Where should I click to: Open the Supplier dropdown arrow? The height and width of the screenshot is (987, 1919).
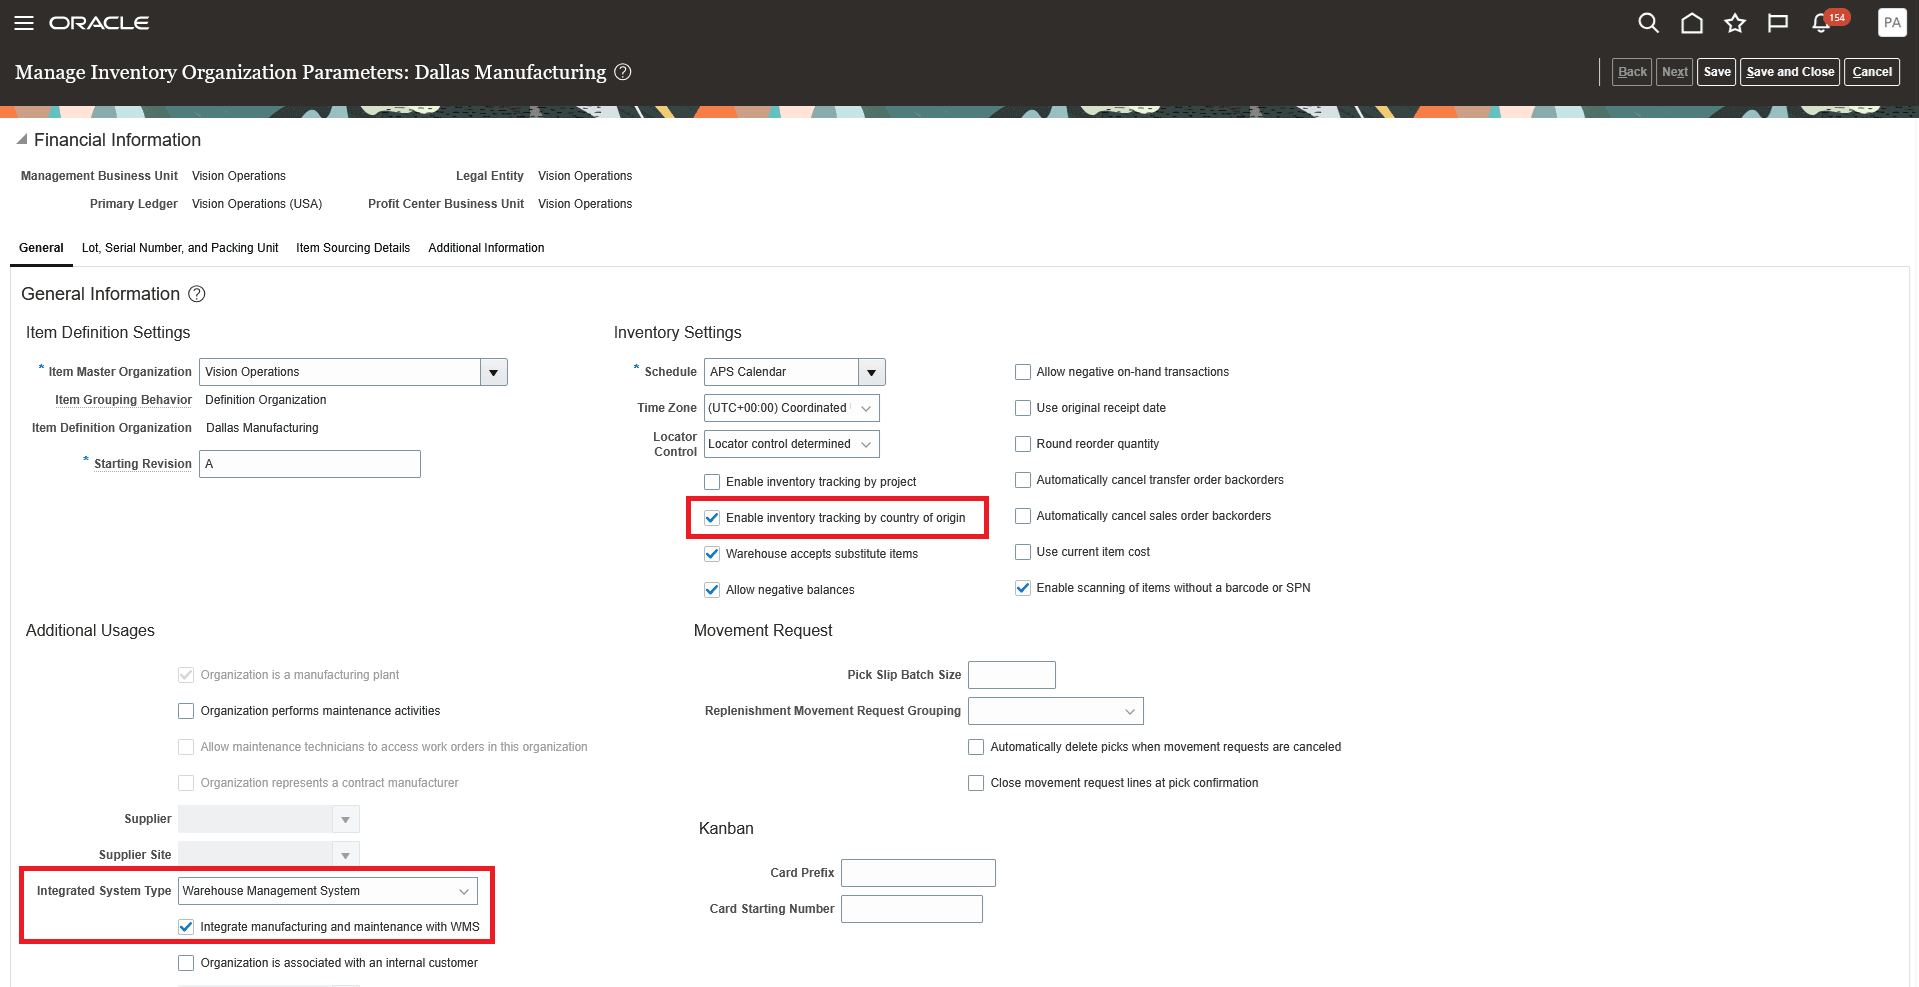(345, 819)
